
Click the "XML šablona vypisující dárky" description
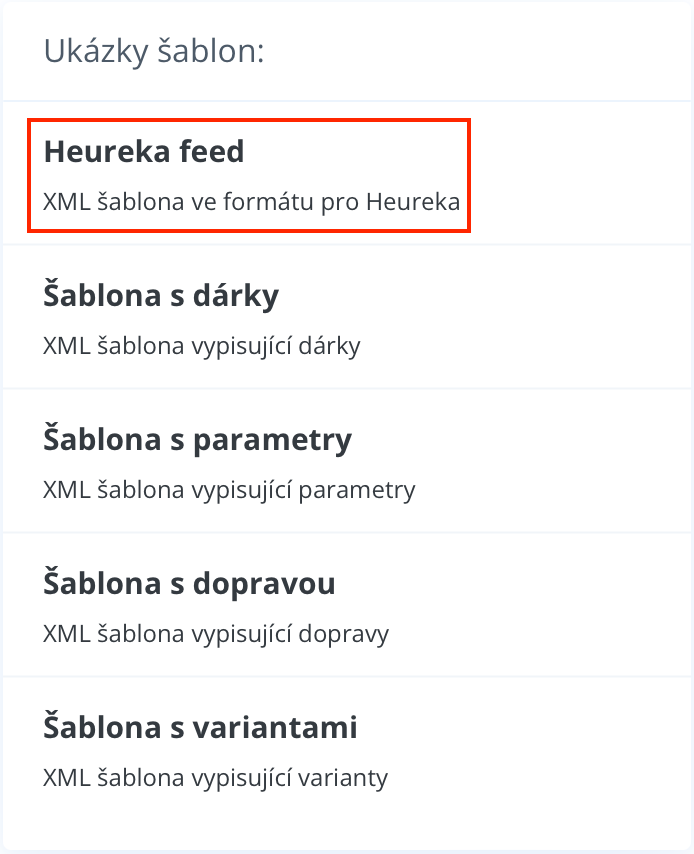pos(201,346)
